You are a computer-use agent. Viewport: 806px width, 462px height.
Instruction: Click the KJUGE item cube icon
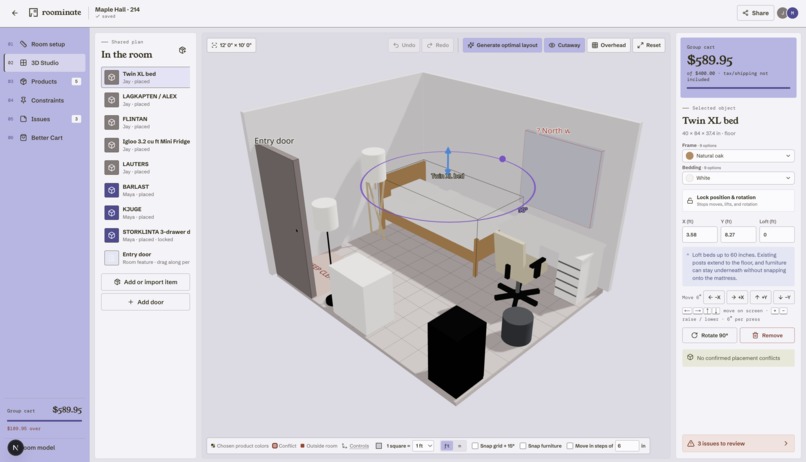point(112,213)
